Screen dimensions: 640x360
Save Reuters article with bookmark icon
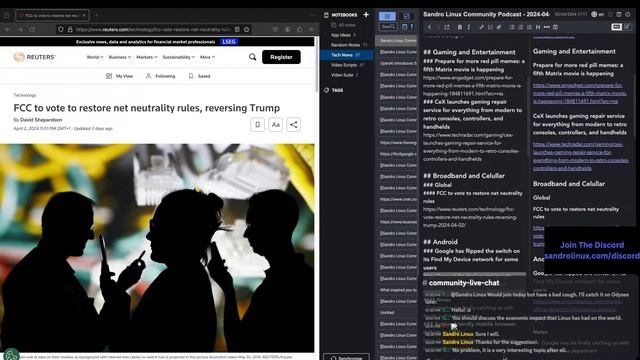point(258,124)
